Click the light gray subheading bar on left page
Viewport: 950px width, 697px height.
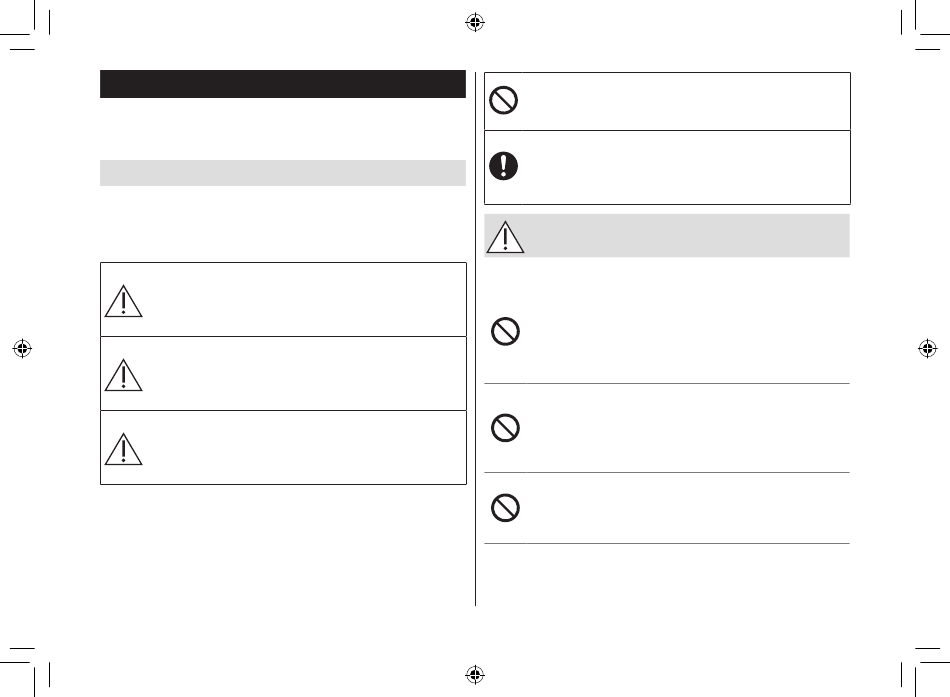[283, 173]
